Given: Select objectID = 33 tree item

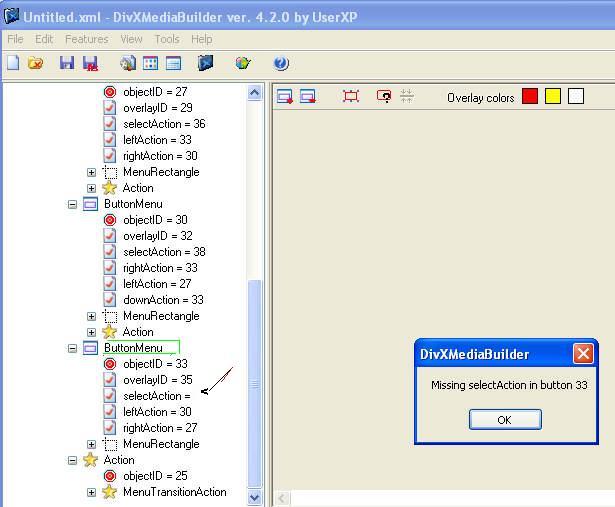Looking at the screenshot, I should (155, 364).
